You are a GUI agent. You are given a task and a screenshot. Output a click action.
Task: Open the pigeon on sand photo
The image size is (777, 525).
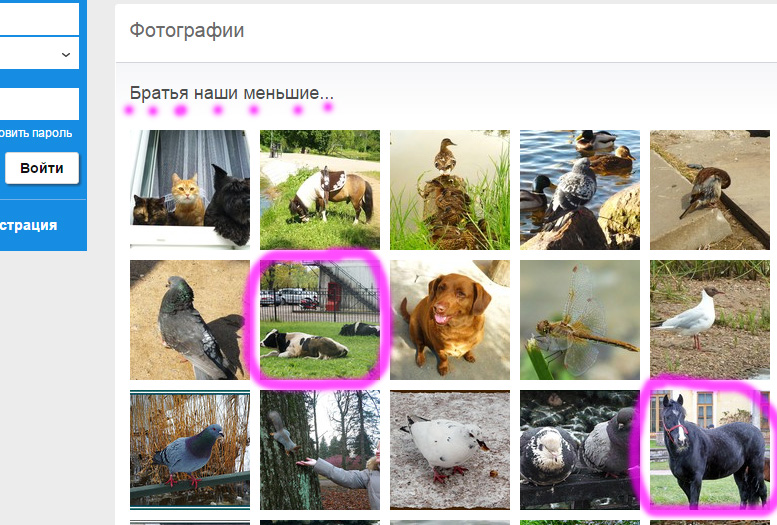[190, 320]
